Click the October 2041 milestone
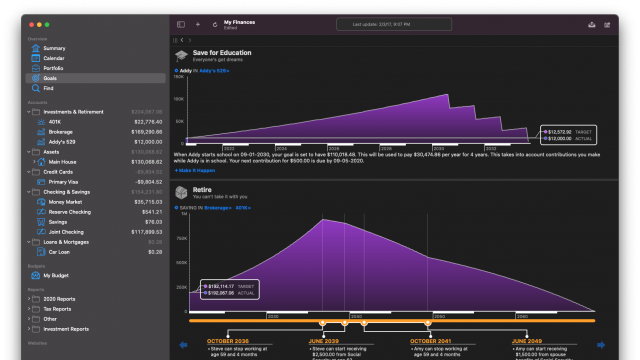This screenshot has width=640, height=360. (431, 341)
